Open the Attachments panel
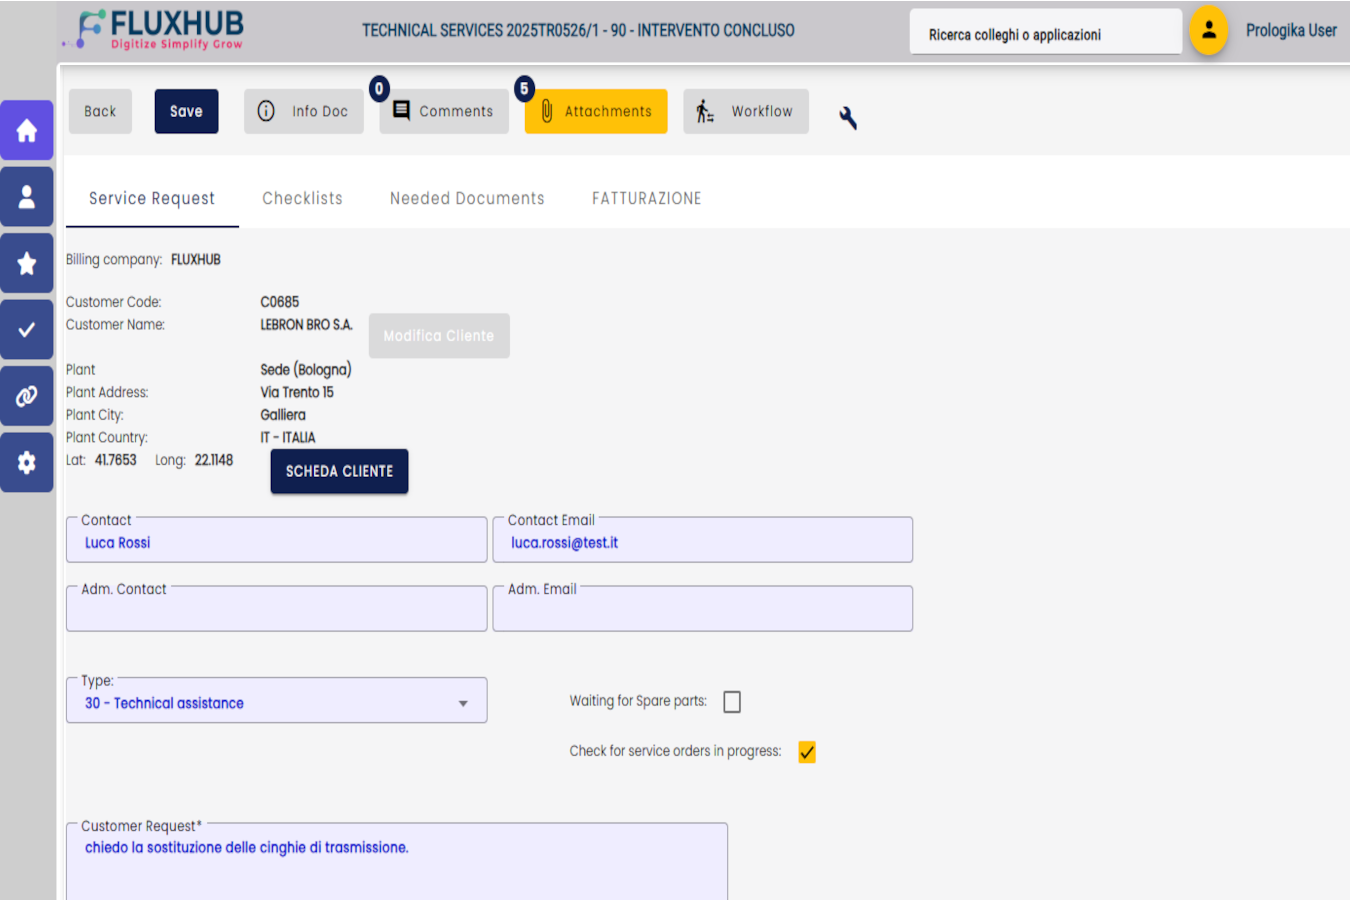Image resolution: width=1350 pixels, height=900 pixels. coord(595,111)
